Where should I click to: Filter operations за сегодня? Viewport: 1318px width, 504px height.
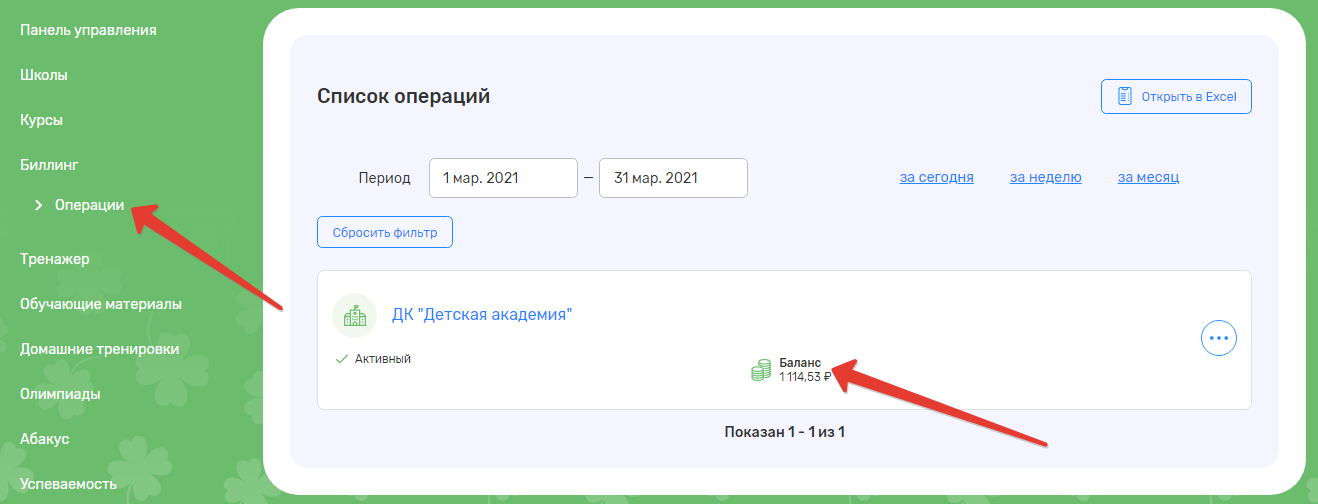937,177
